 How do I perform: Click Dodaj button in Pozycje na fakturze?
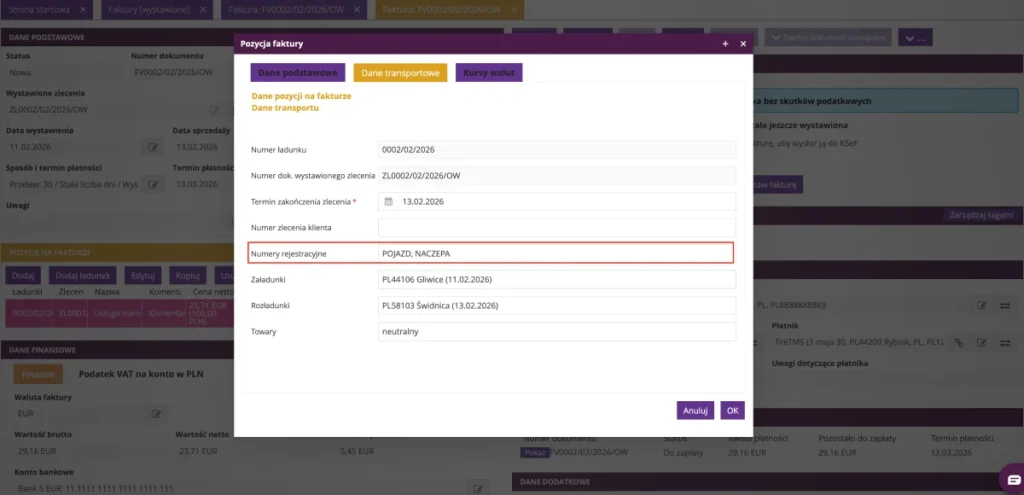[24, 275]
